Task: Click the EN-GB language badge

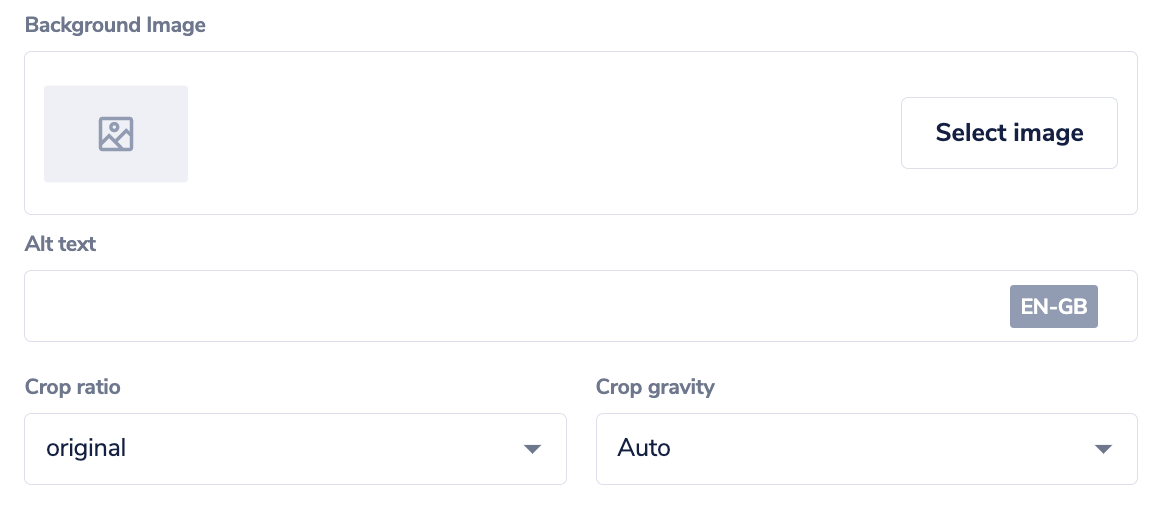Action: 1054,307
